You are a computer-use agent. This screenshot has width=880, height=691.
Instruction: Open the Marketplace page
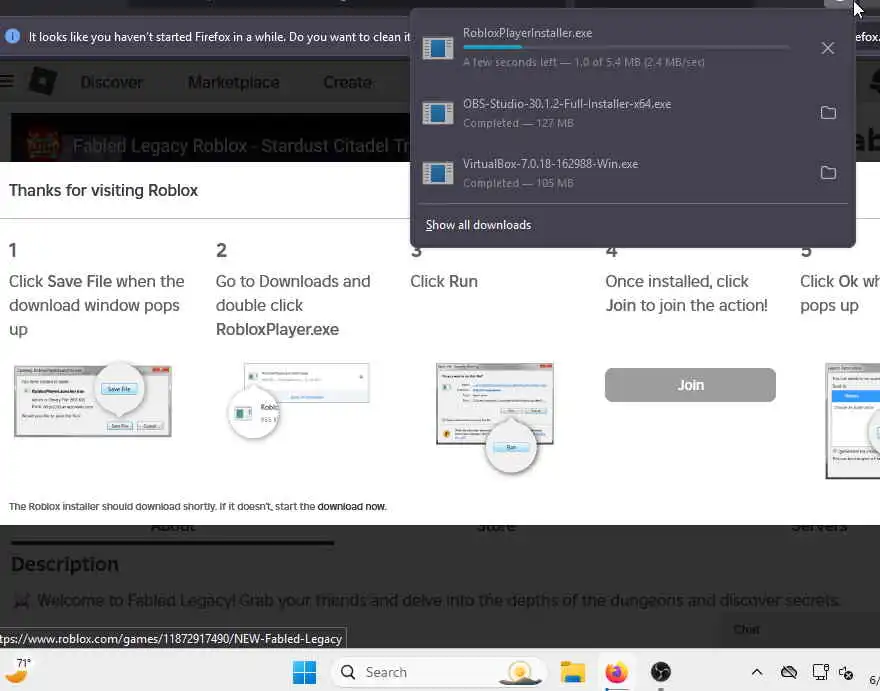point(233,83)
